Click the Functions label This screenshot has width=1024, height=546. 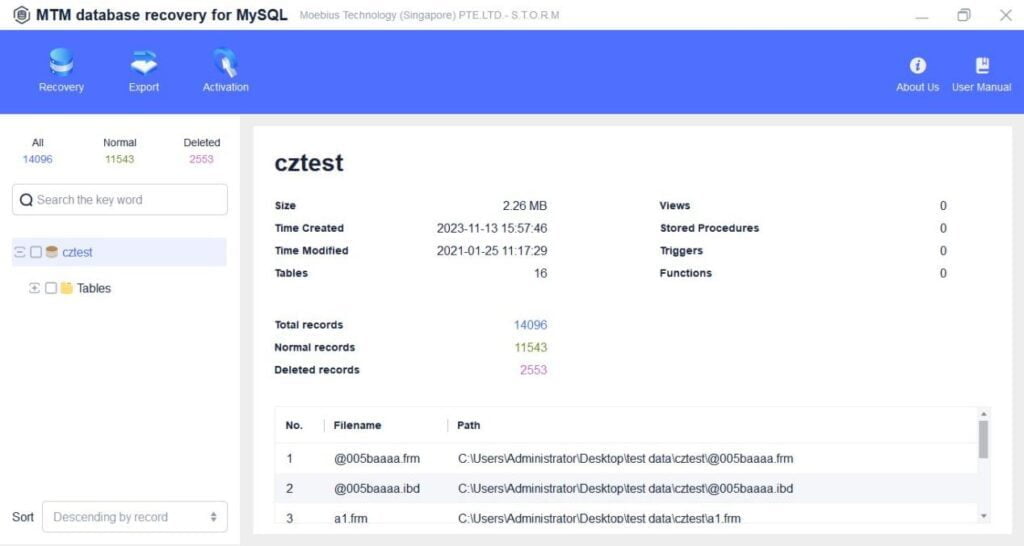(686, 273)
